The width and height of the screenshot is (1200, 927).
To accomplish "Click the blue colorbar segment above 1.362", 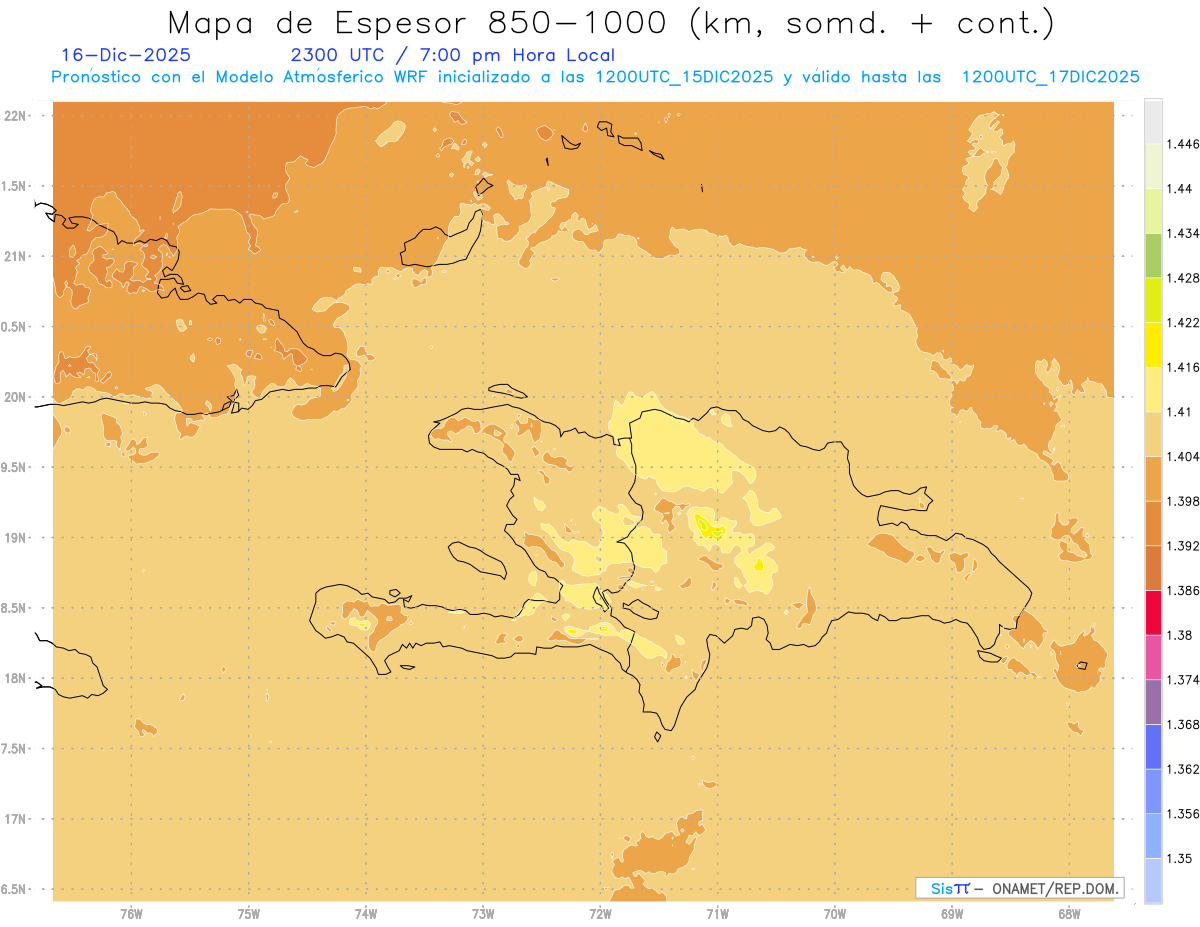I will (x=1153, y=746).
